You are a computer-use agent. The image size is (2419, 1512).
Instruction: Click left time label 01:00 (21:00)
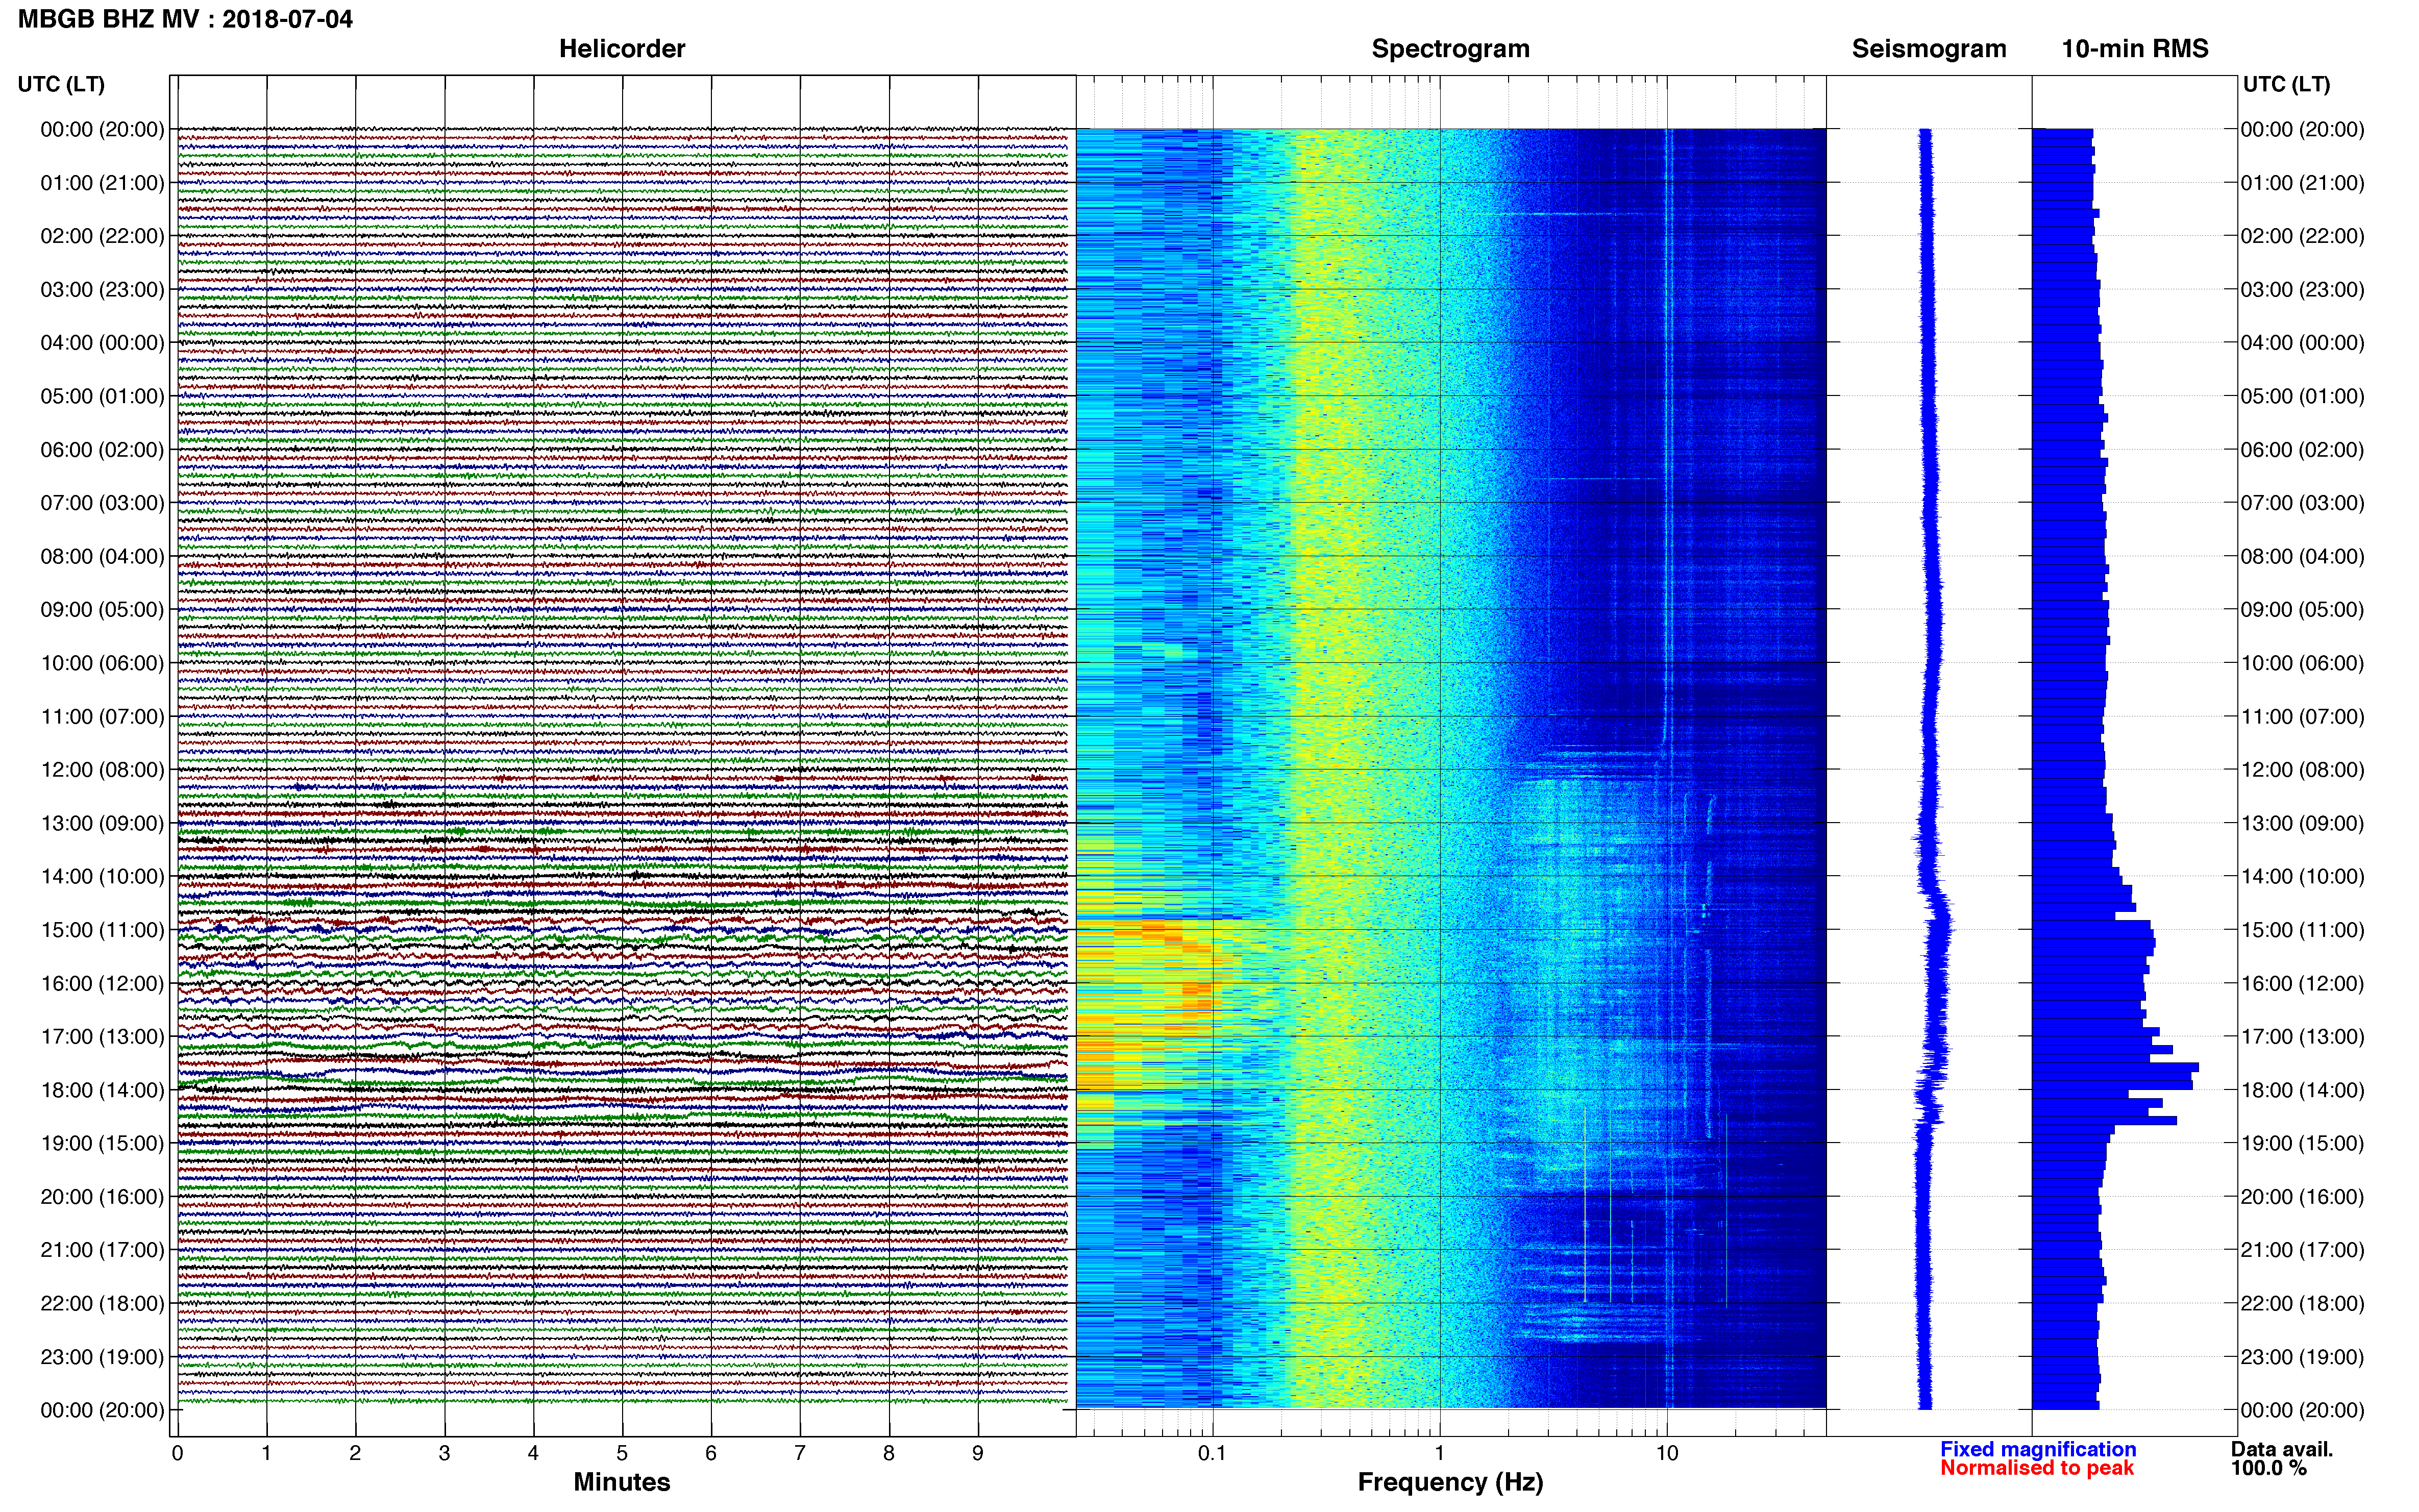pos(102,183)
